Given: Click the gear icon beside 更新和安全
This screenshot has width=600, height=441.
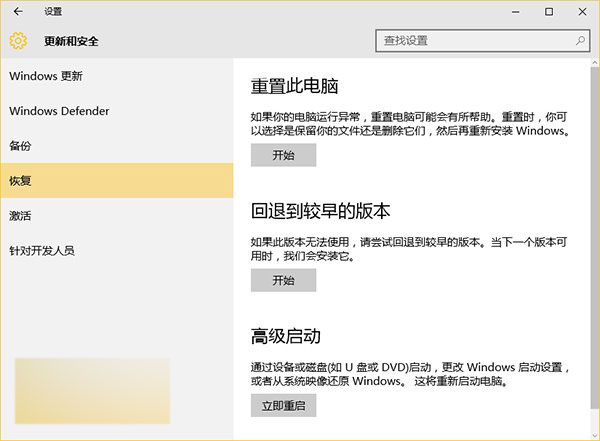Looking at the screenshot, I should click(17, 41).
